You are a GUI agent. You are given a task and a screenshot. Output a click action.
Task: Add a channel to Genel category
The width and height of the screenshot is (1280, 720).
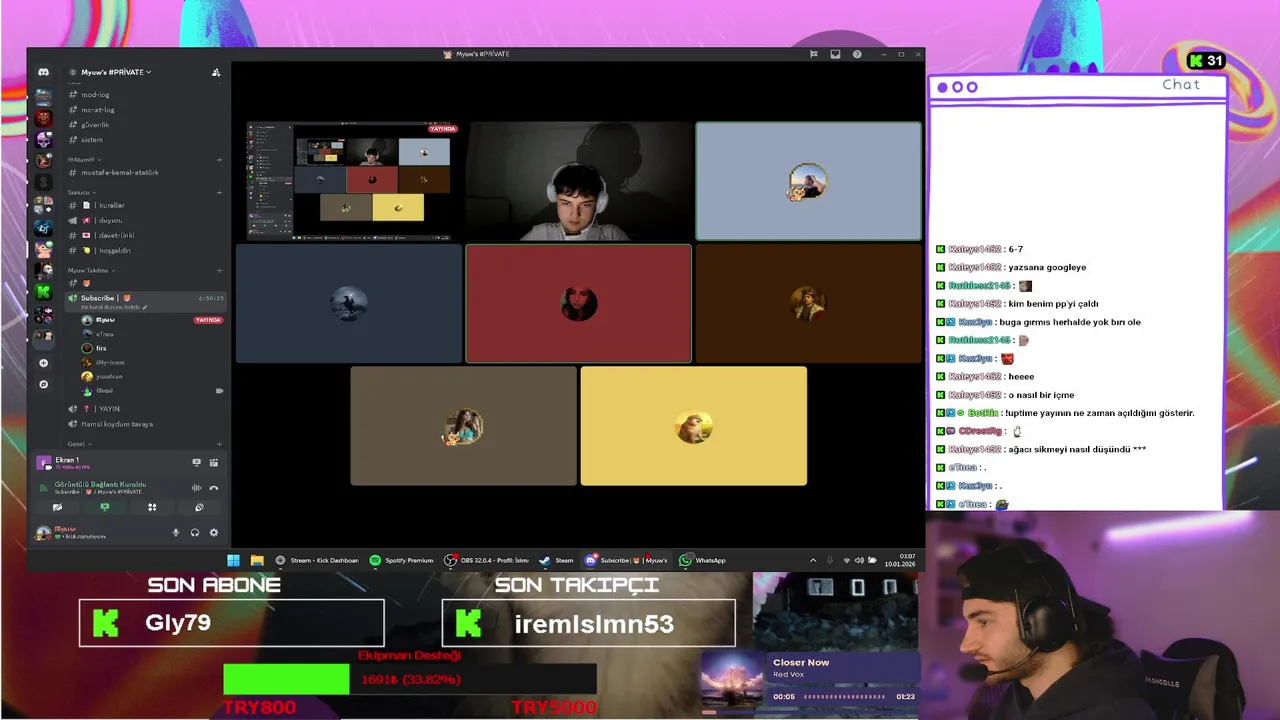[x=219, y=444]
